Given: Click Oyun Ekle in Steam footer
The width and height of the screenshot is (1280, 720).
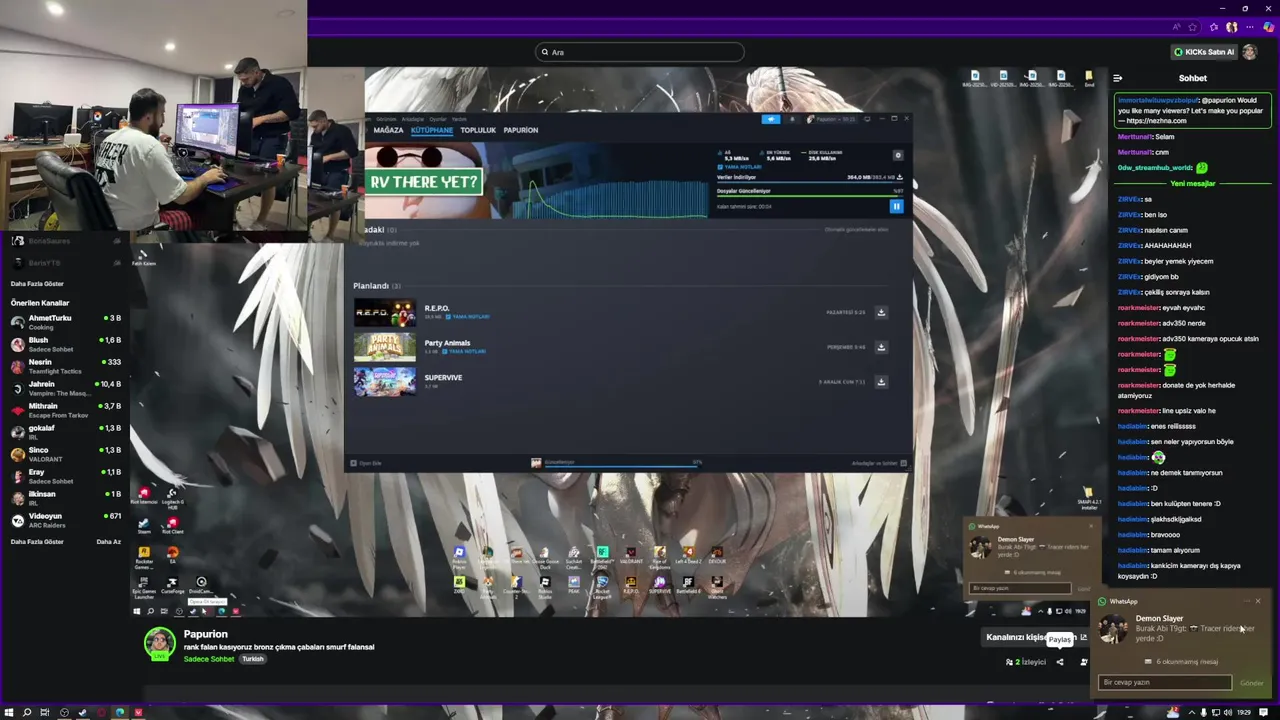Looking at the screenshot, I should pos(366,463).
